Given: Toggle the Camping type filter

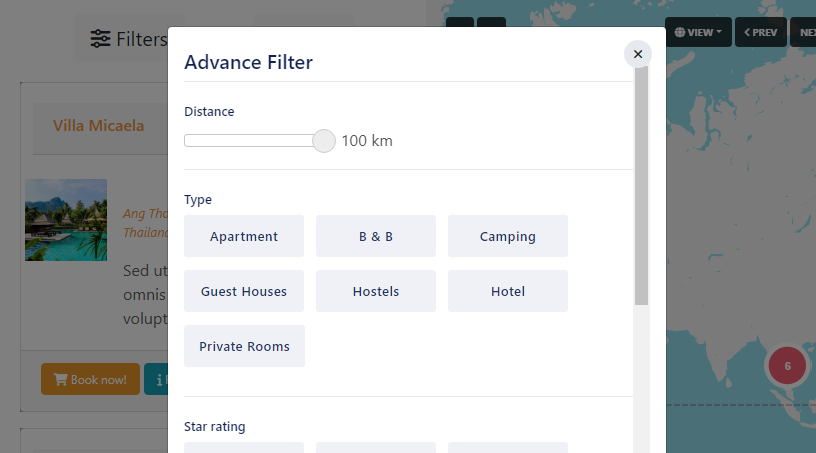Looking at the screenshot, I should pyautogui.click(x=507, y=236).
